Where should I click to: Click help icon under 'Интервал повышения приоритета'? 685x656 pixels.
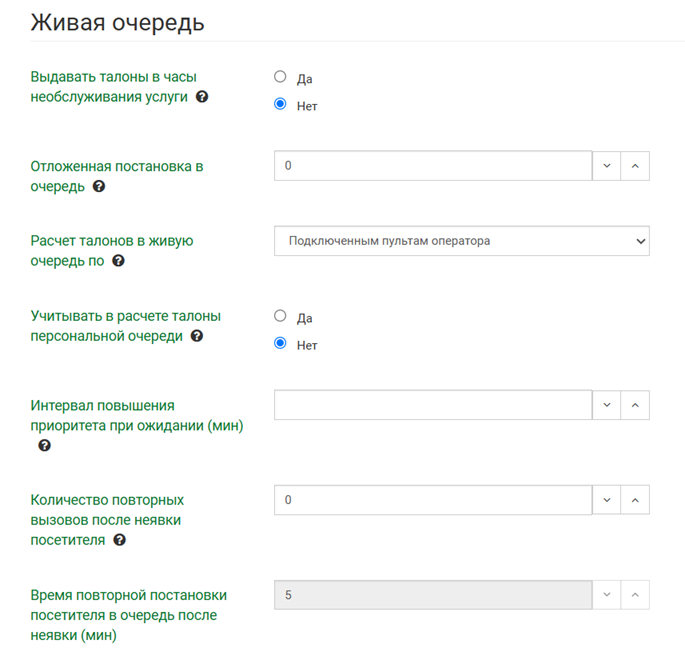click(x=44, y=446)
